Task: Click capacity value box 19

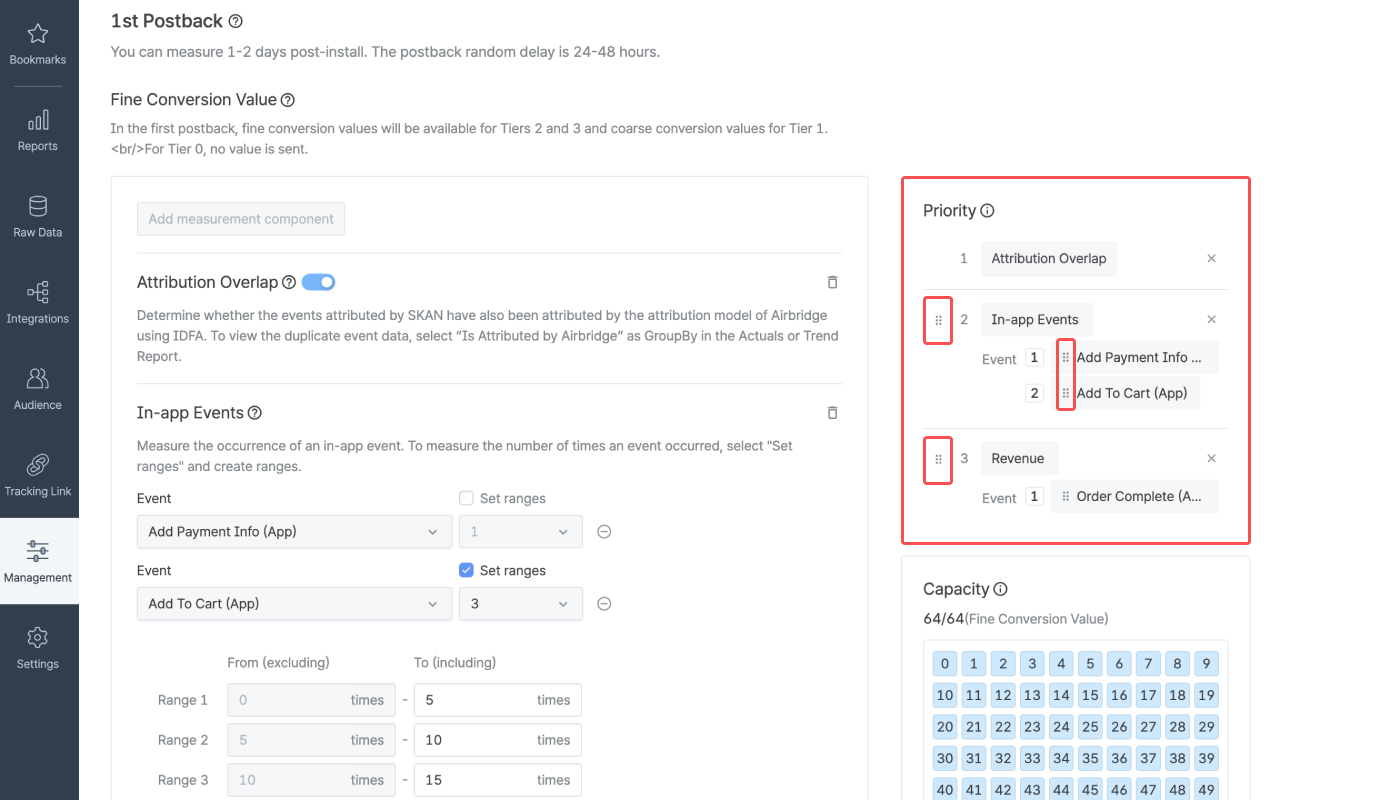Action: (1206, 696)
